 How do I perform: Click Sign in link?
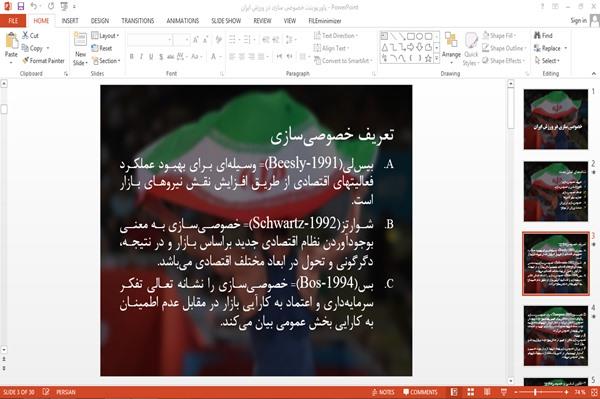coord(579,21)
